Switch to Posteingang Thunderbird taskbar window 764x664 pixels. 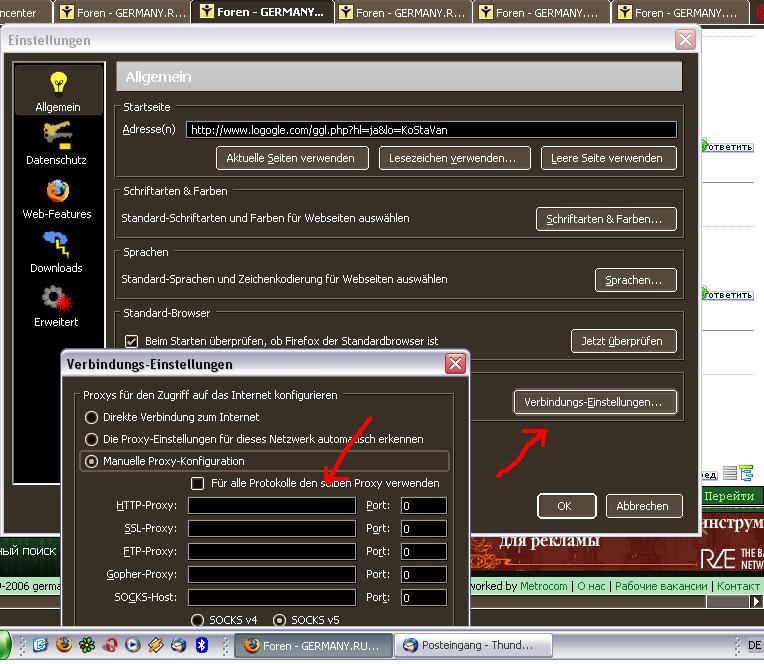pyautogui.click(x=468, y=646)
